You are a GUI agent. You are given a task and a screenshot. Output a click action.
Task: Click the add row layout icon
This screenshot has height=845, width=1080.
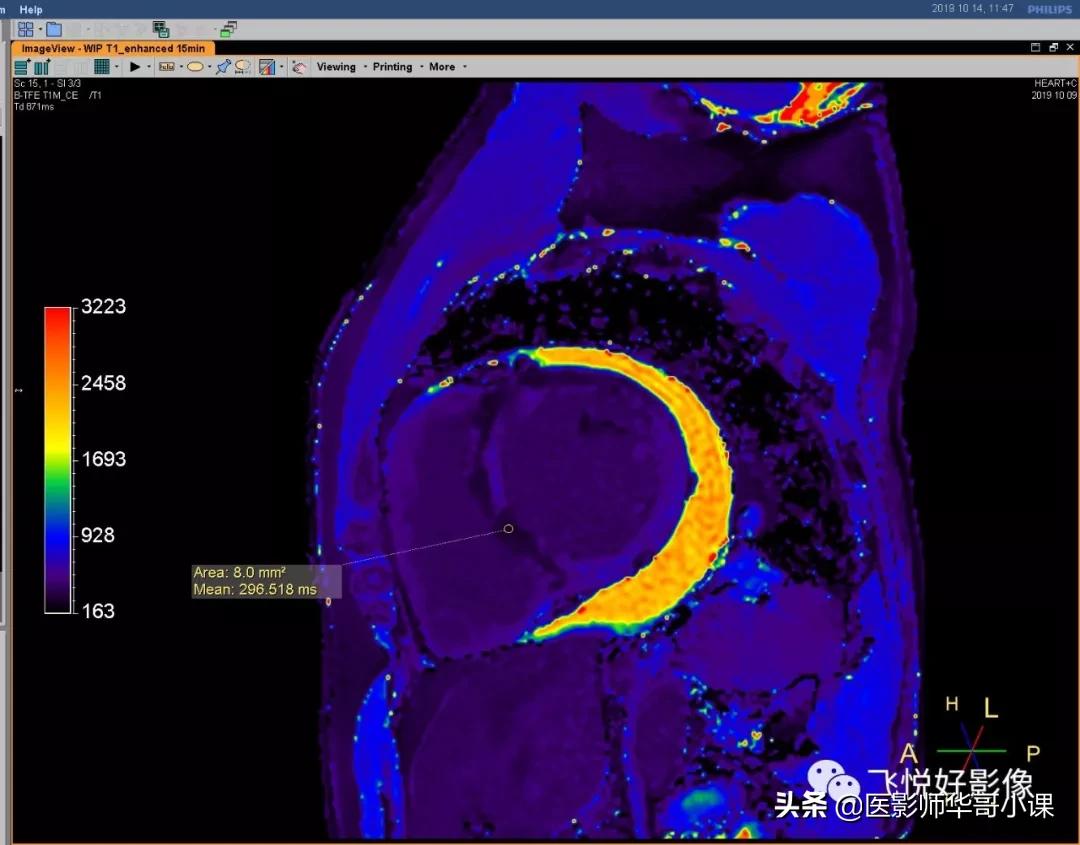point(22,67)
